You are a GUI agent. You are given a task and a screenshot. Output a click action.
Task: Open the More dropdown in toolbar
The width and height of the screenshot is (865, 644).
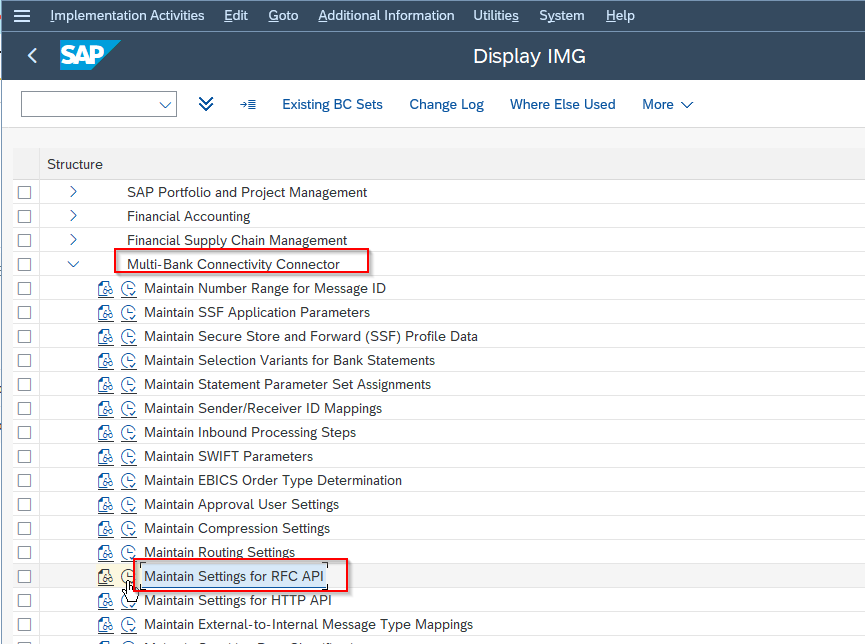coord(667,104)
